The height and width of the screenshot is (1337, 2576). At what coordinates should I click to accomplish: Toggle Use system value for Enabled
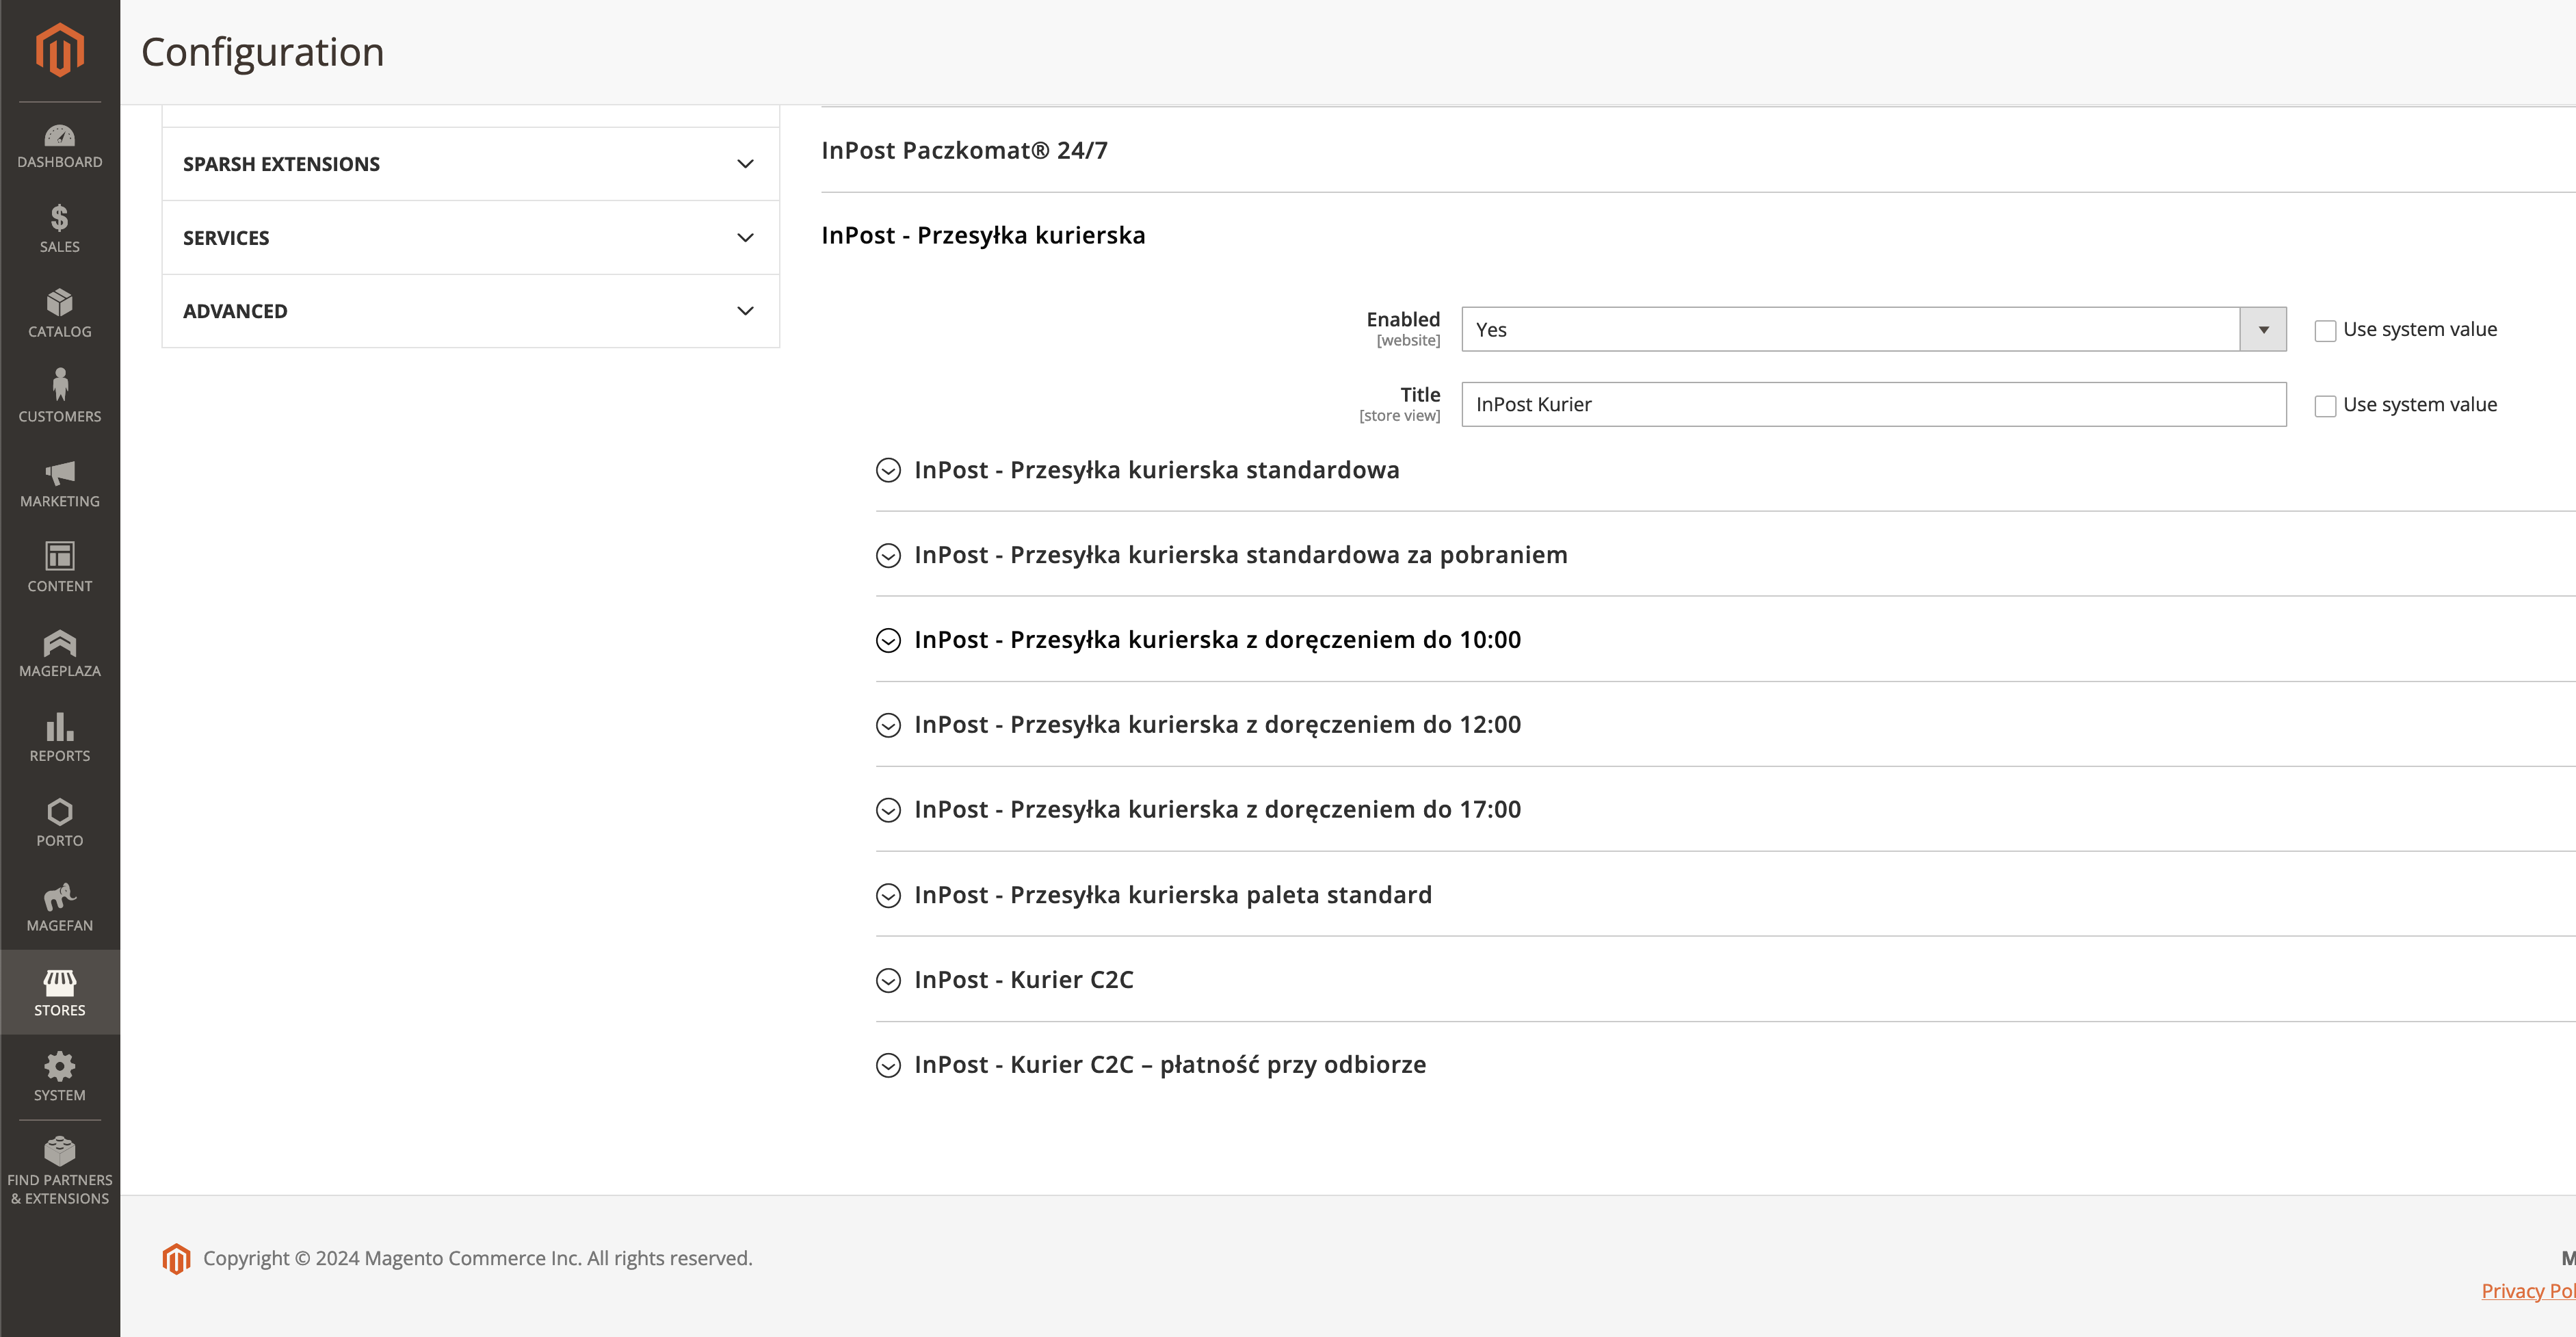click(2325, 331)
